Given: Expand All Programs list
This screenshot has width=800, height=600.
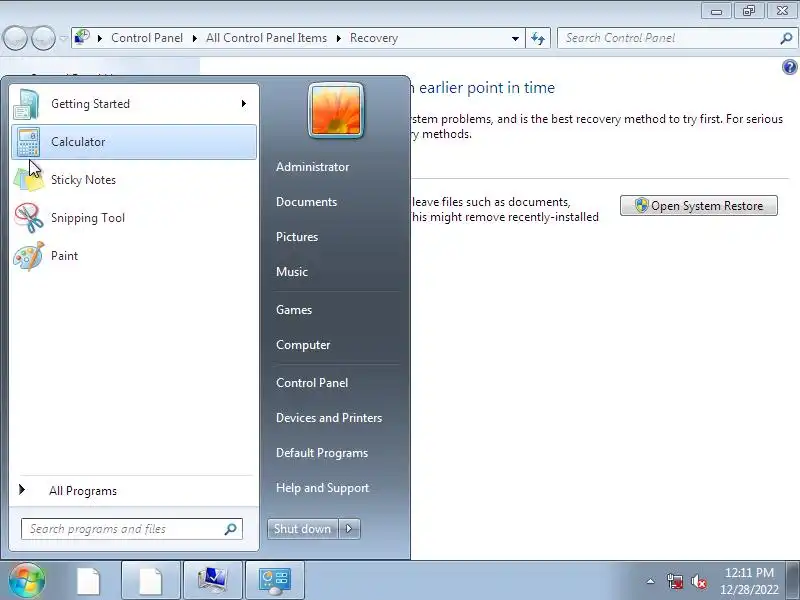Looking at the screenshot, I should (x=134, y=491).
